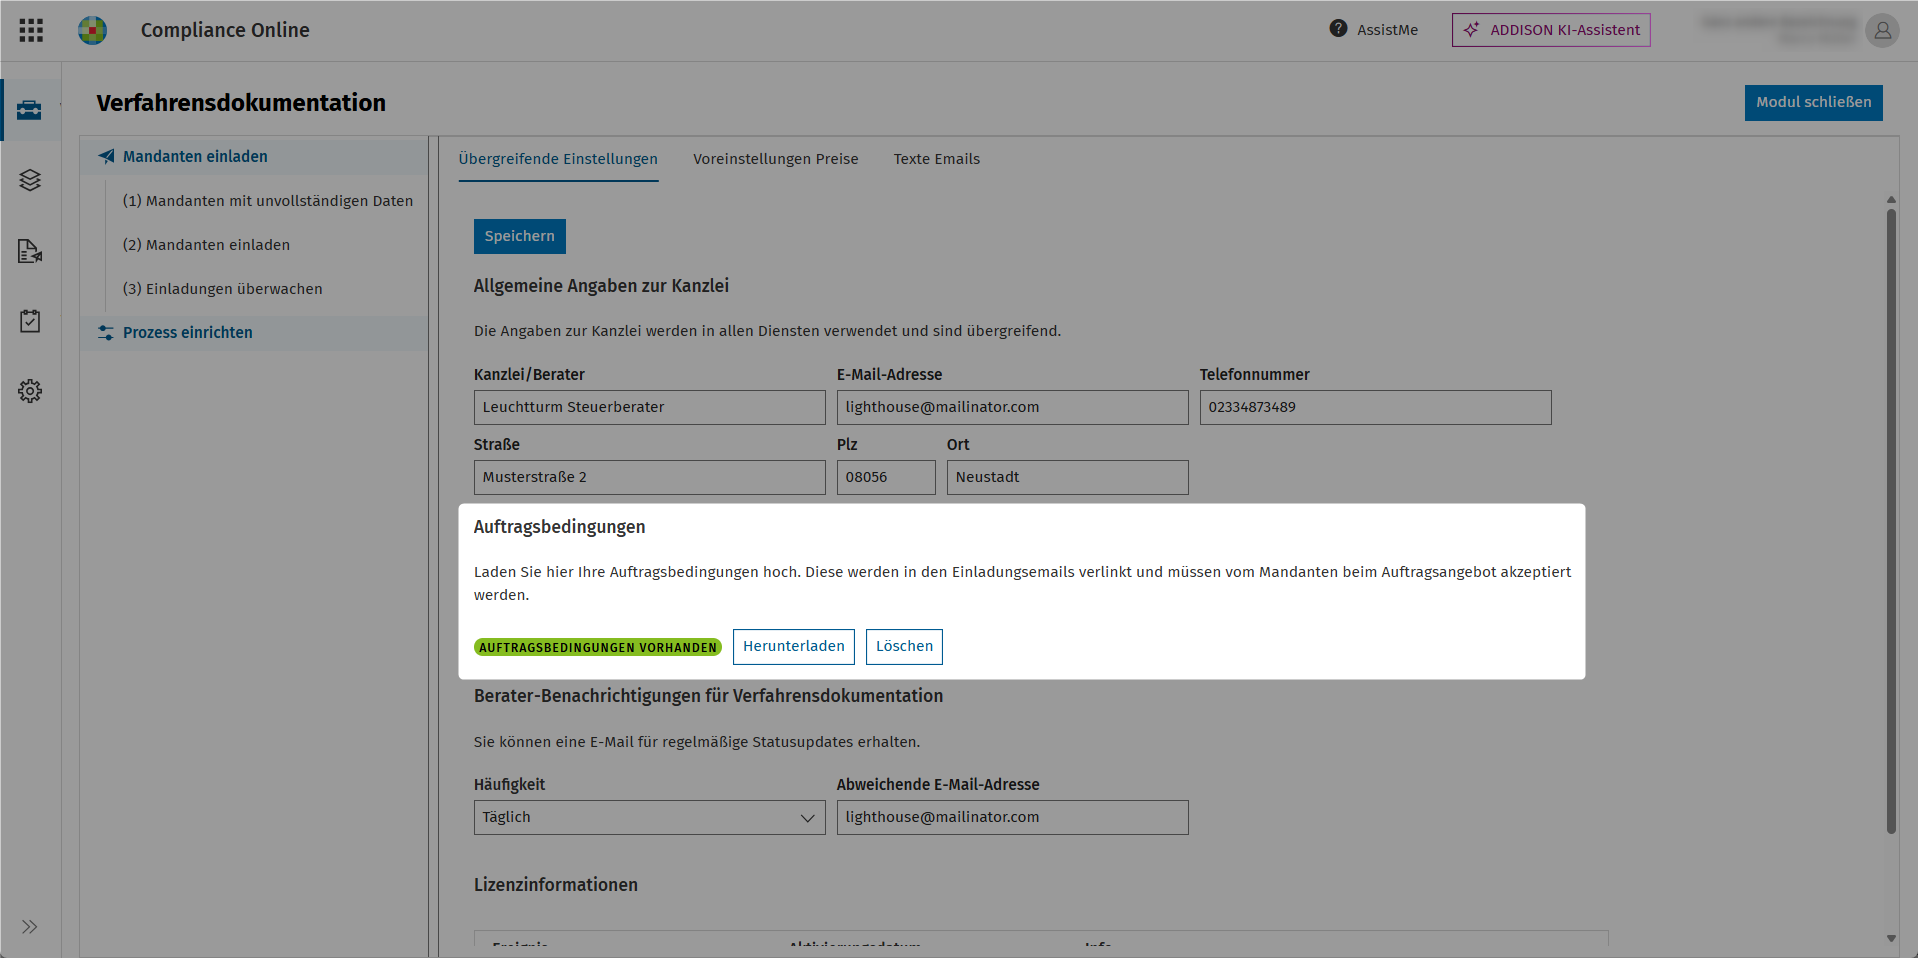
Task: Click the sliders icon beside Prozess einrichten
Action: 106,333
